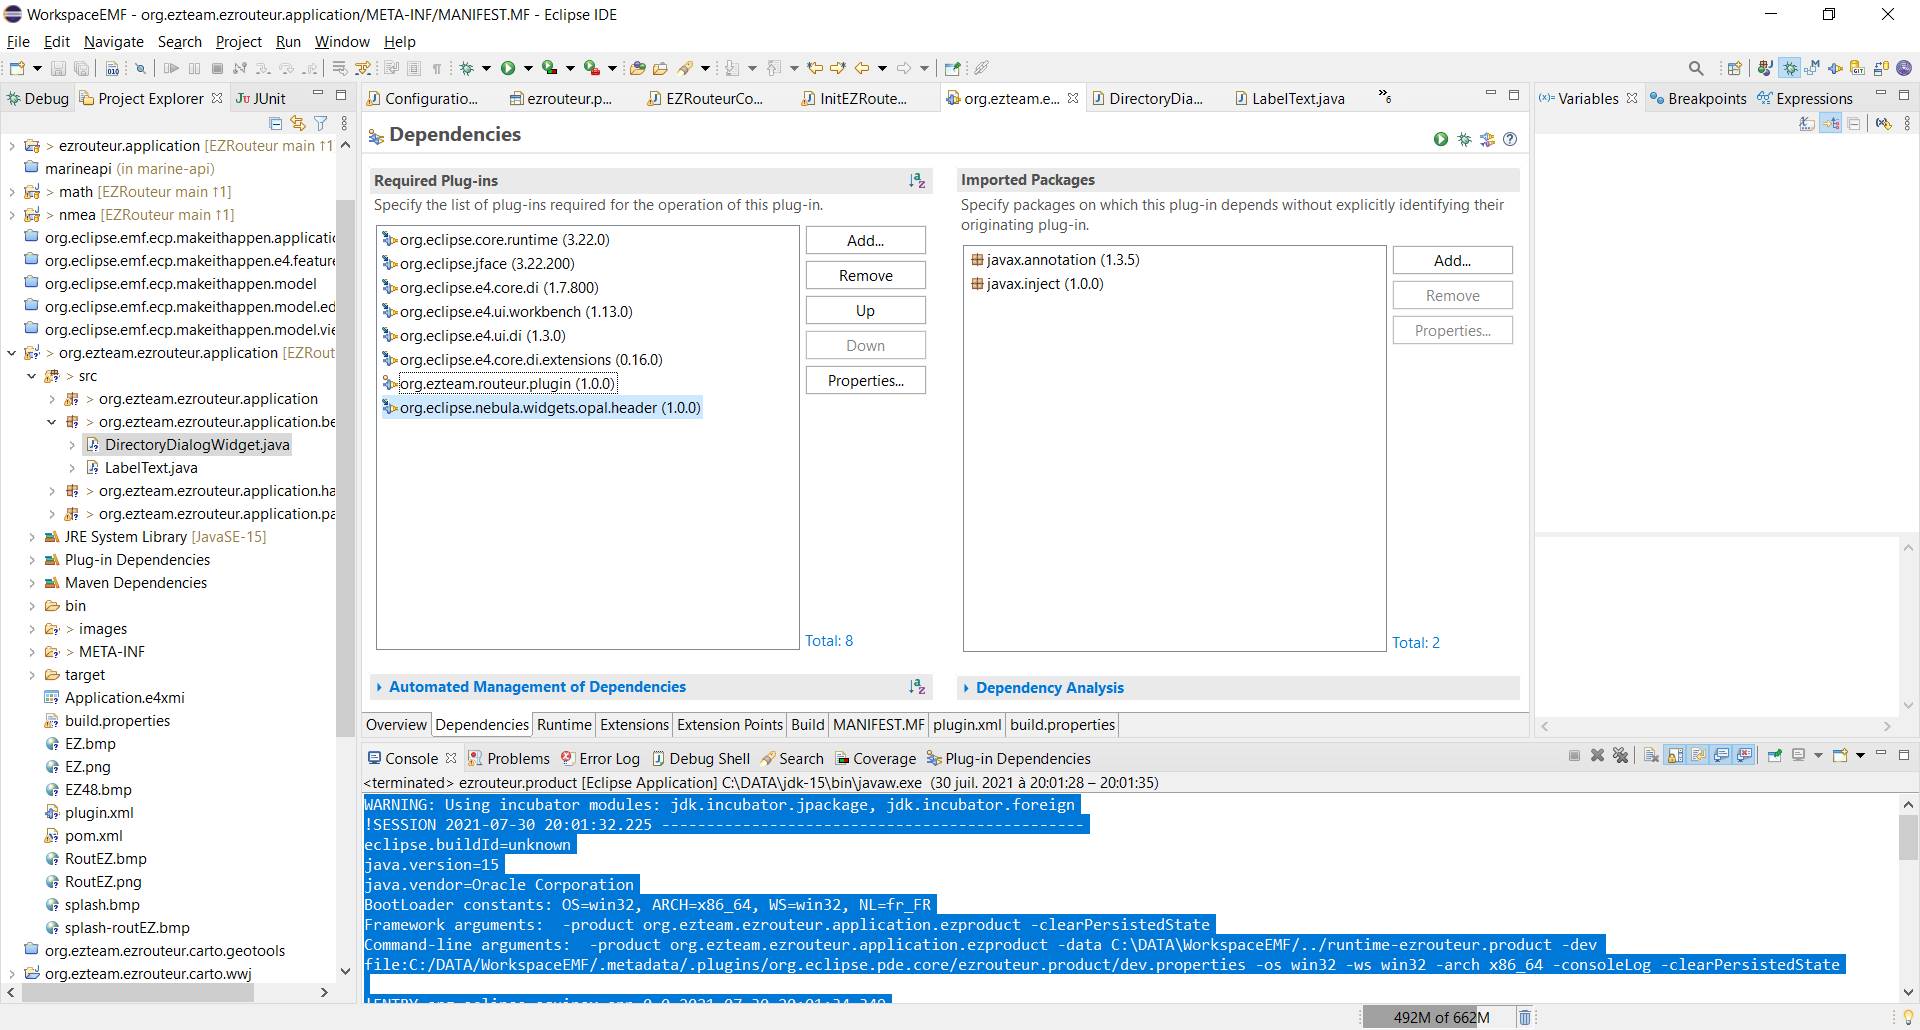Expand the JRE System Library node
This screenshot has width=1920, height=1030.
click(32, 537)
